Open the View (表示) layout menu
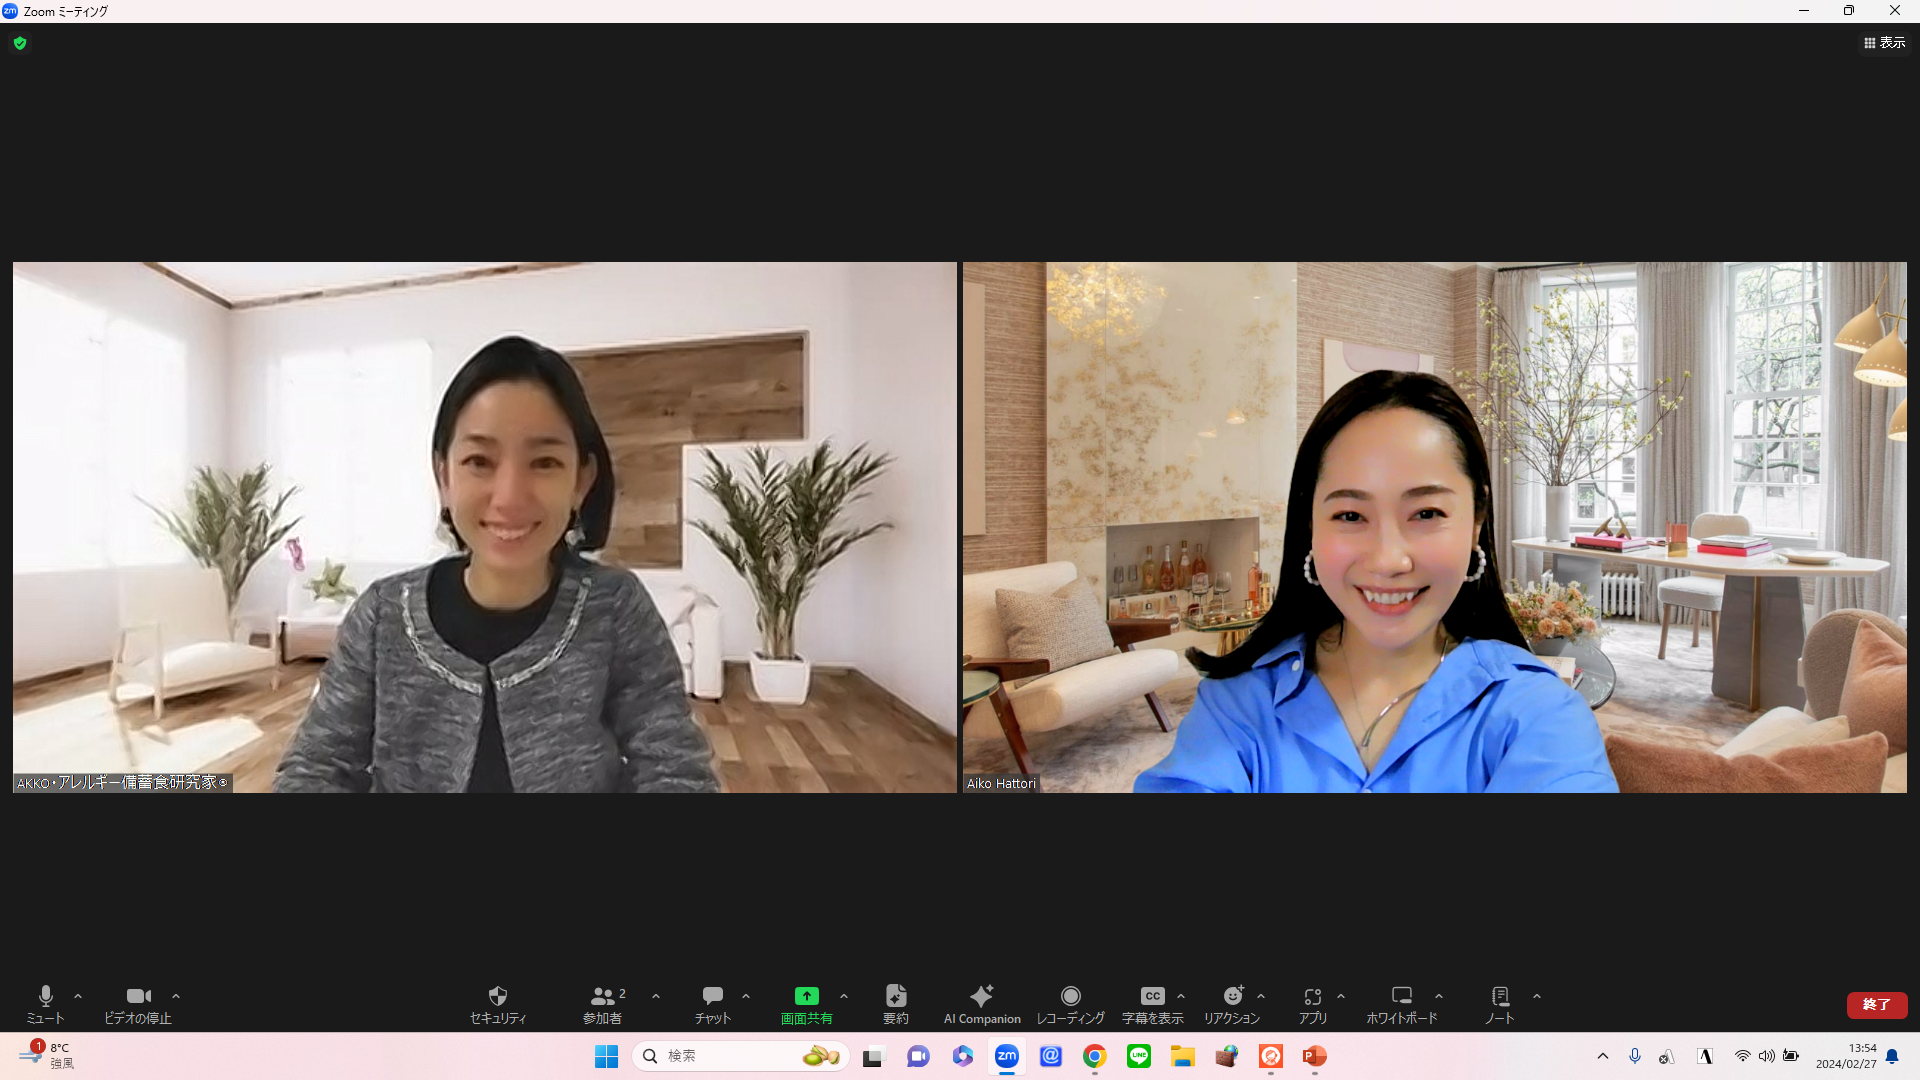This screenshot has height=1080, width=1920. [1884, 43]
